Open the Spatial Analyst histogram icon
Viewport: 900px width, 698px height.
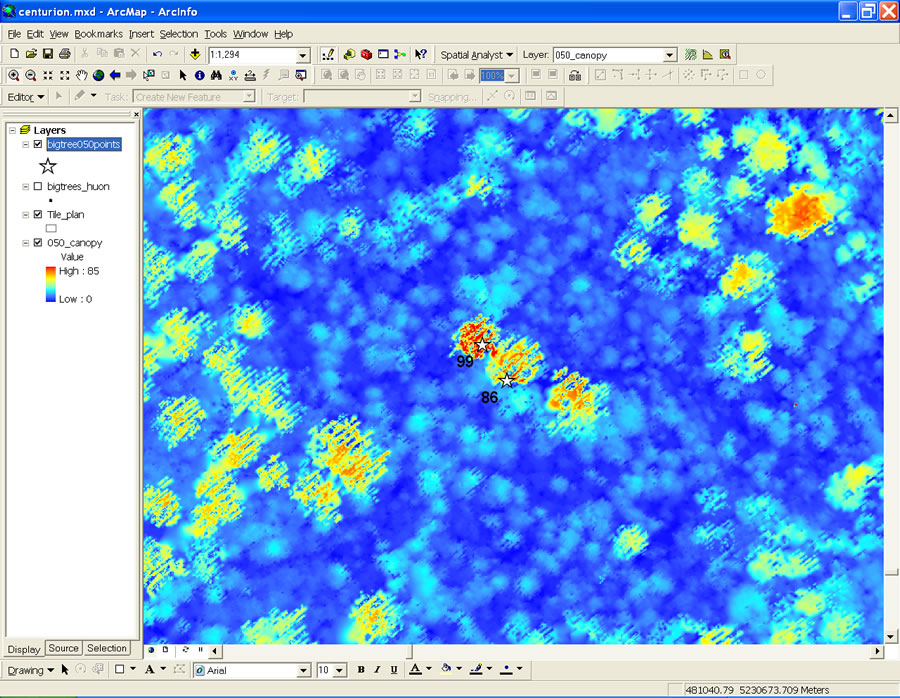[708, 55]
